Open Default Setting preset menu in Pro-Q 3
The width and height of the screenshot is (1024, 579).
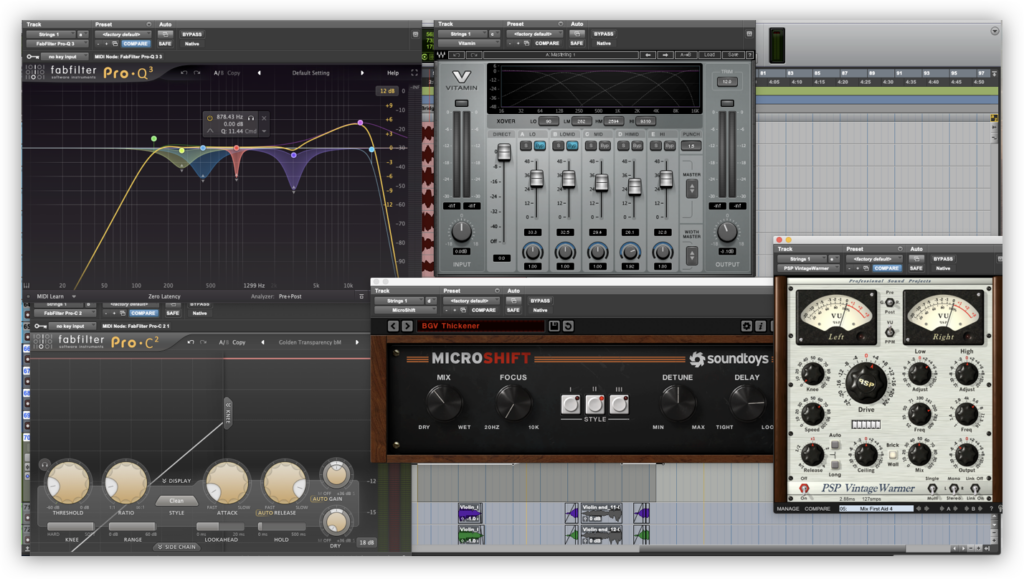click(311, 73)
